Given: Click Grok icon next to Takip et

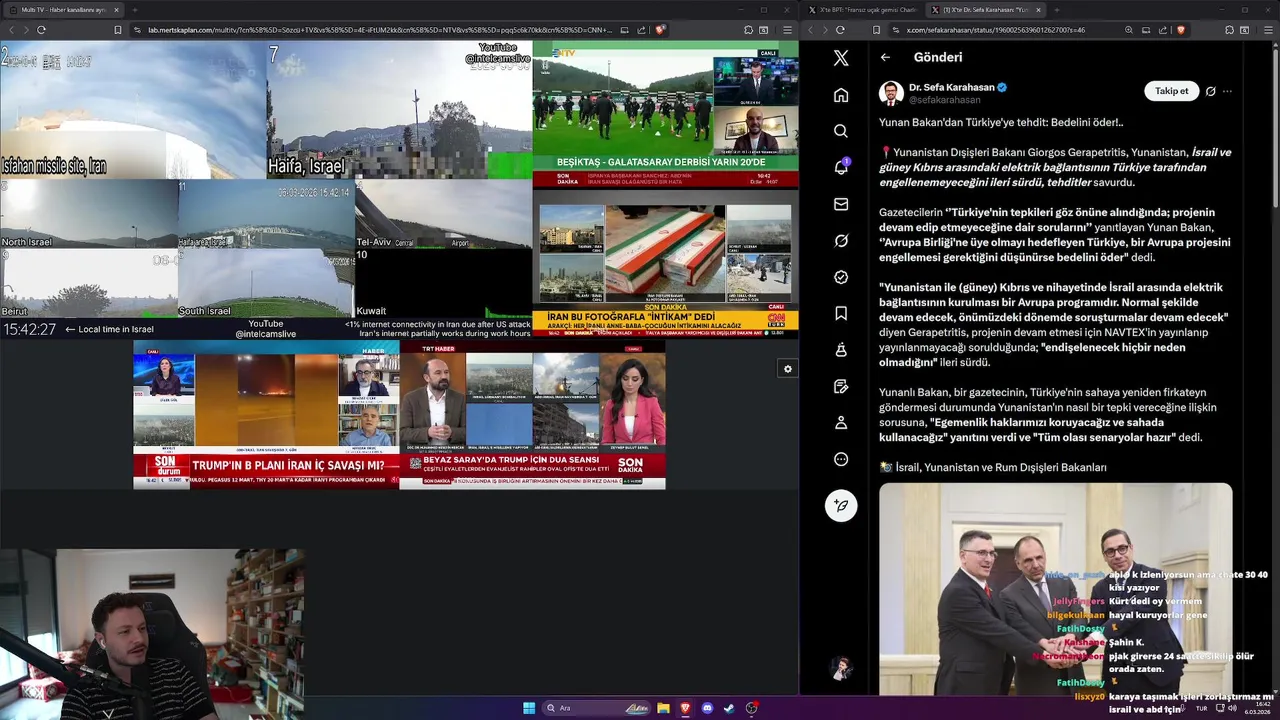Looking at the screenshot, I should 1210,91.
